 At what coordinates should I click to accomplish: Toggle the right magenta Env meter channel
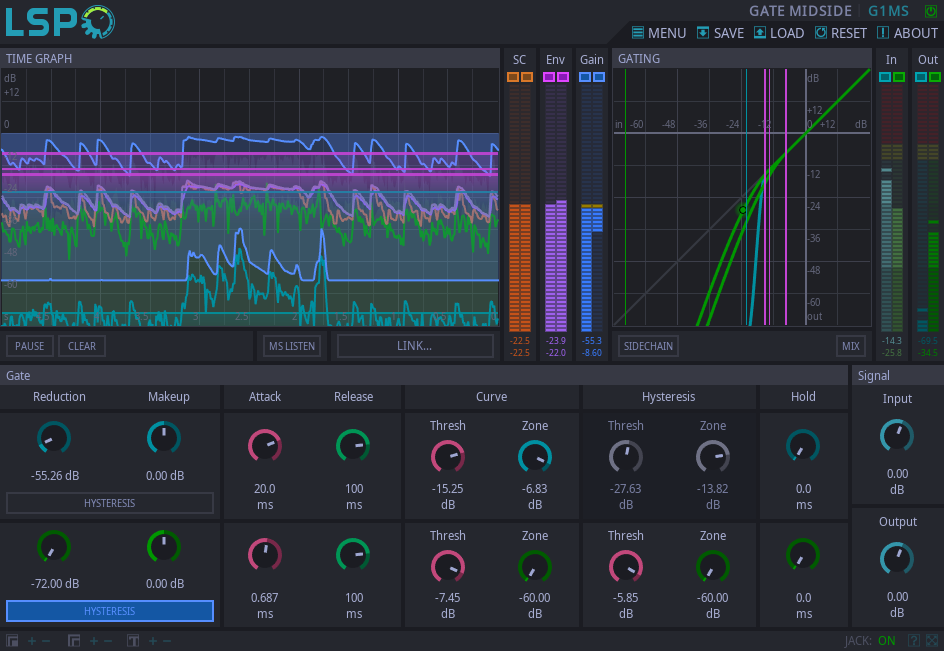pyautogui.click(x=563, y=77)
